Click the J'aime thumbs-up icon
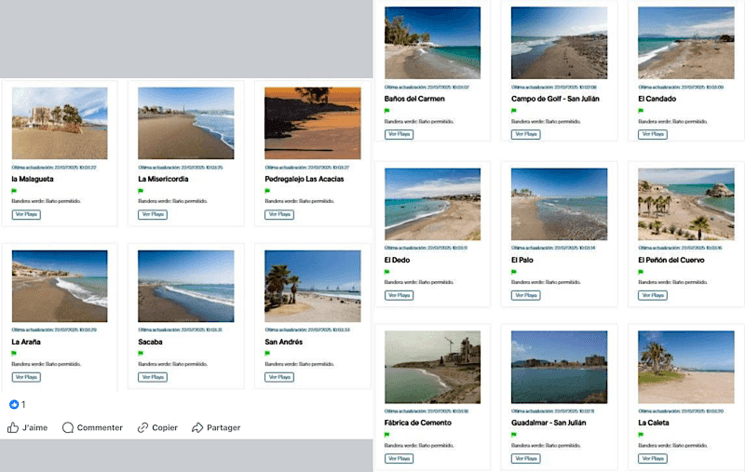745x472 pixels. click(x=13, y=428)
